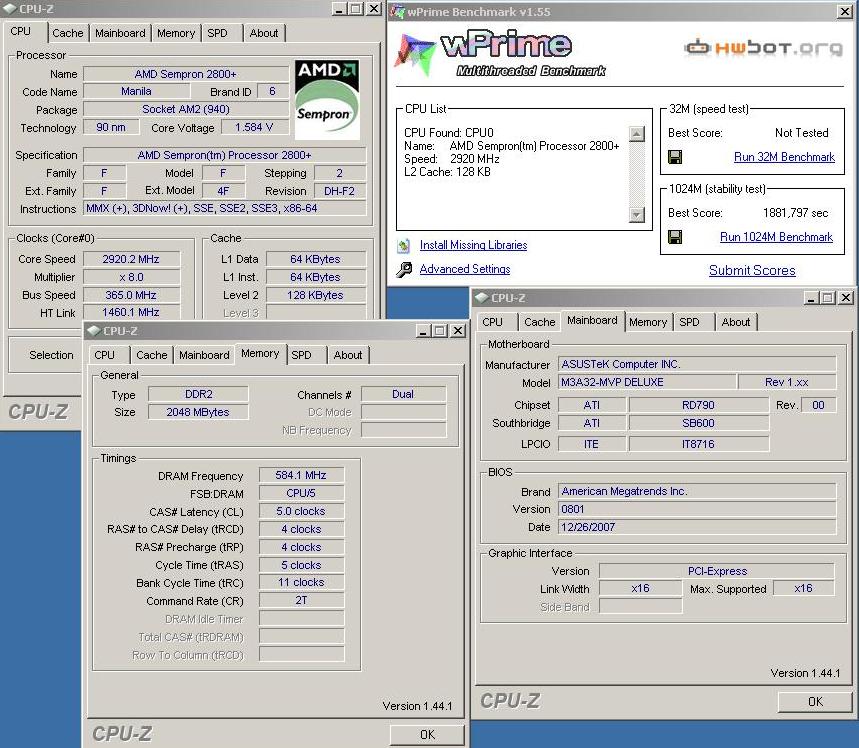This screenshot has height=748, width=859.
Task: Click the CPU-Z Memory window title icon
Action: point(94,330)
